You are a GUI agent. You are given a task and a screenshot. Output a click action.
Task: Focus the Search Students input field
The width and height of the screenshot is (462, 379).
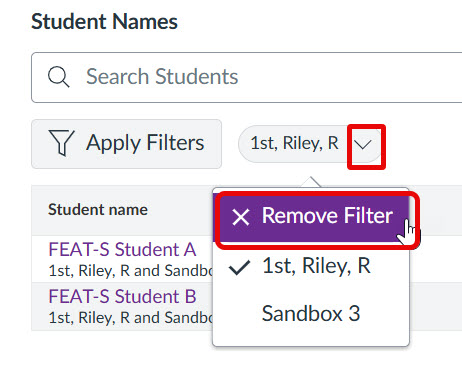pyautogui.click(x=247, y=77)
